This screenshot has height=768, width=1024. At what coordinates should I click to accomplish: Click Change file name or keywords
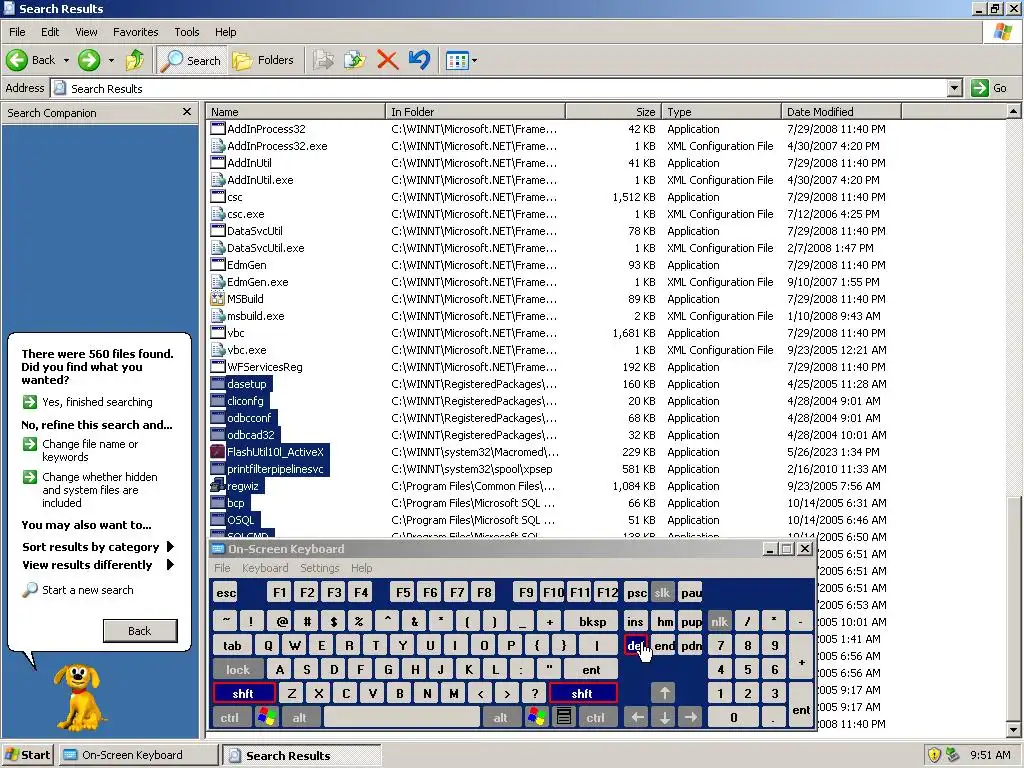tap(90, 451)
